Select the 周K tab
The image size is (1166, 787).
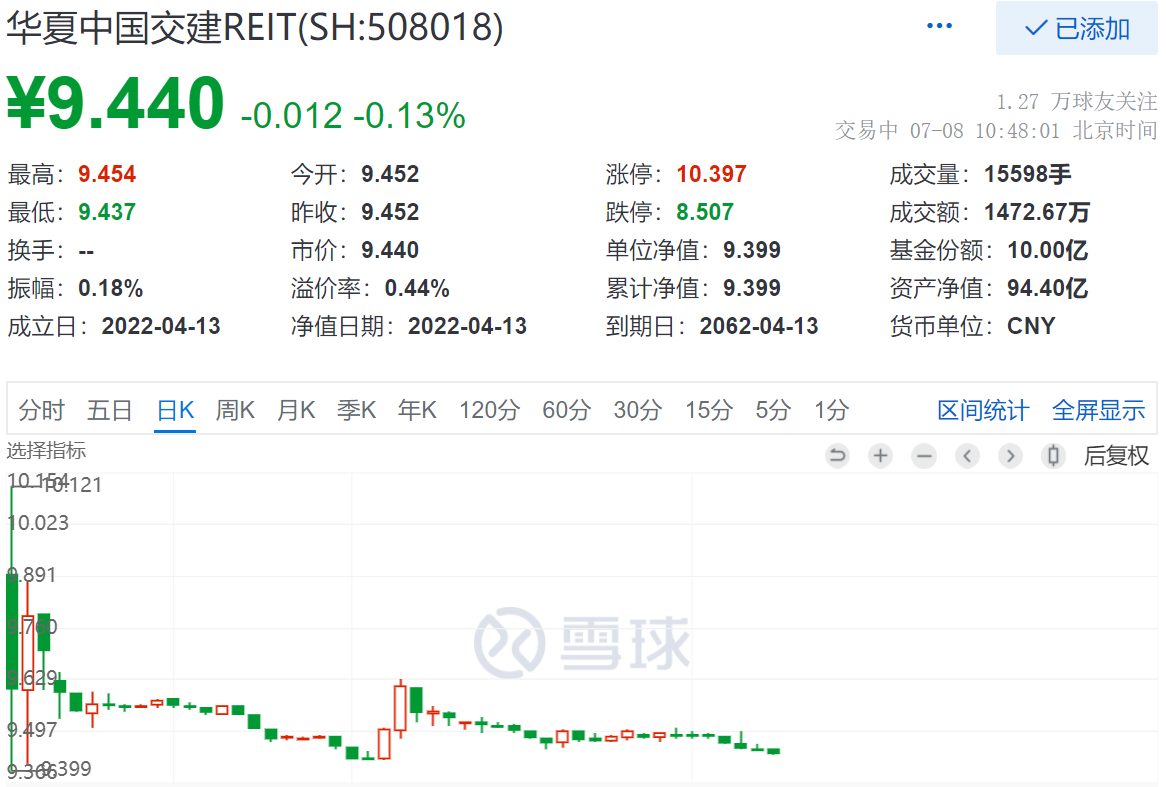tap(235, 410)
